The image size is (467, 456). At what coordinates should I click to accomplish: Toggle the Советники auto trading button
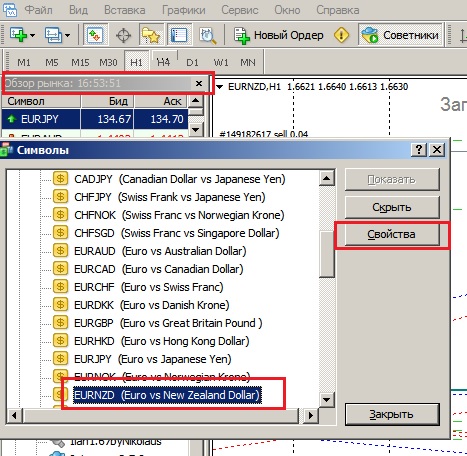pyautogui.click(x=400, y=35)
